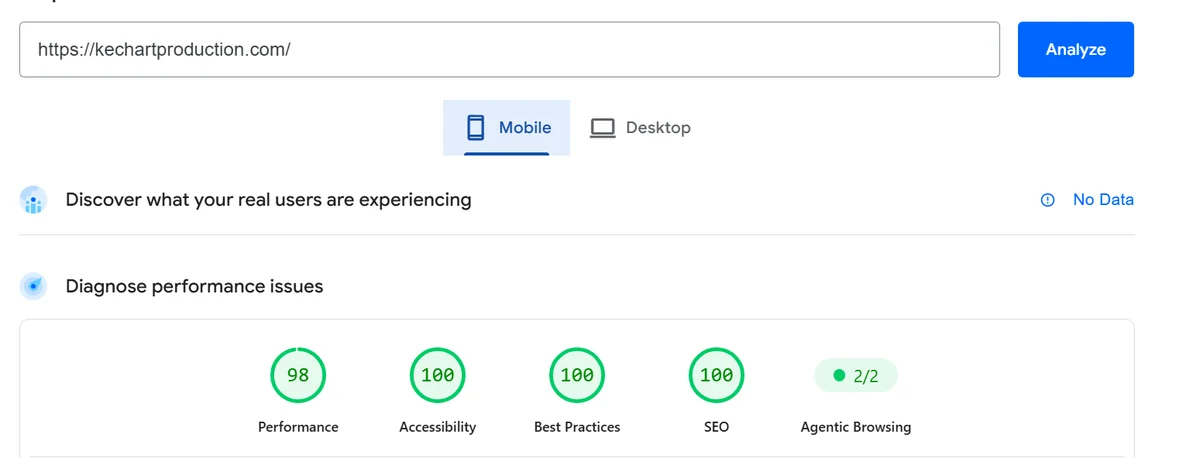
Task: Click the desktop laptop icon
Action: [602, 128]
